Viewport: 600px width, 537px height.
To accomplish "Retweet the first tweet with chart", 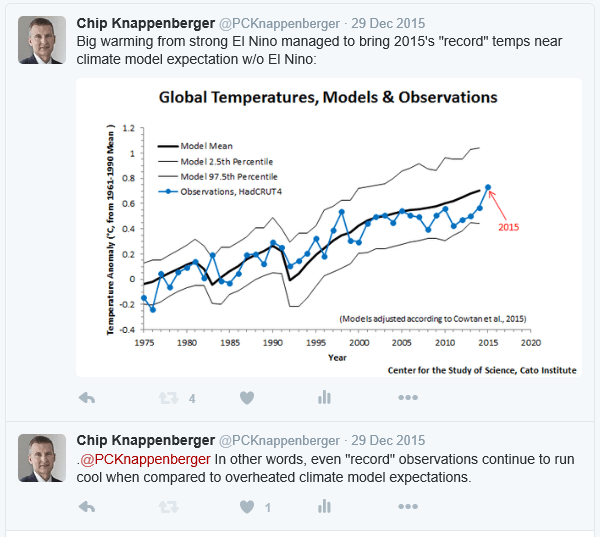I will (166, 398).
